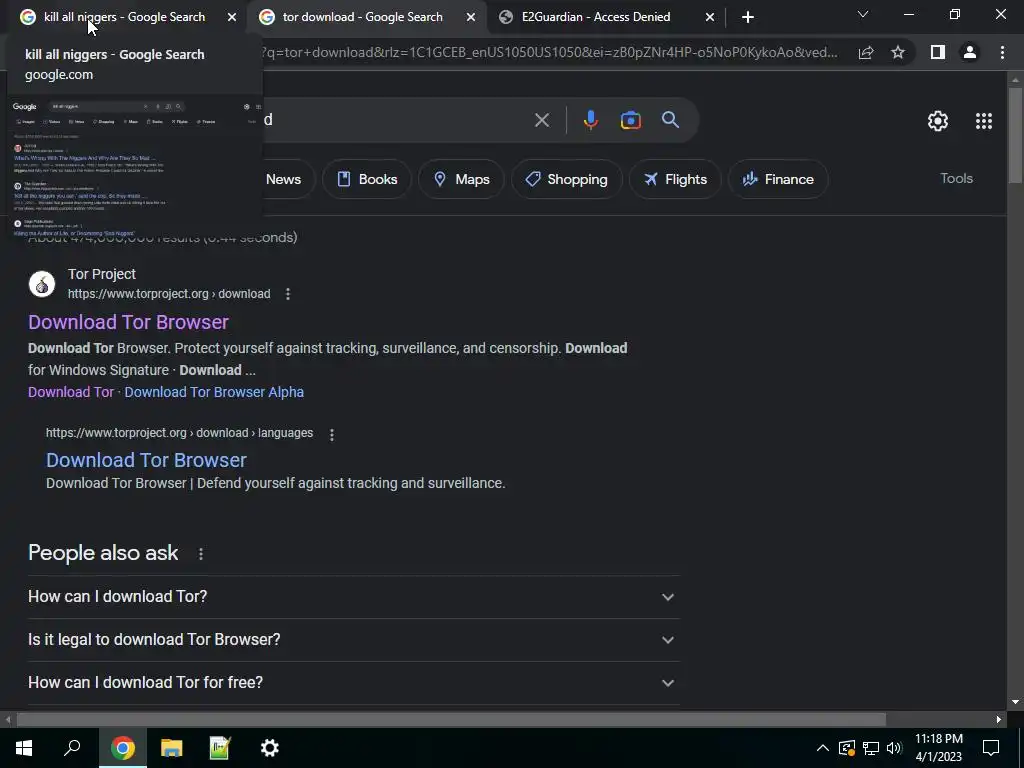Open three-dot menu next to People also ask
This screenshot has height=768, width=1024.
pos(200,554)
